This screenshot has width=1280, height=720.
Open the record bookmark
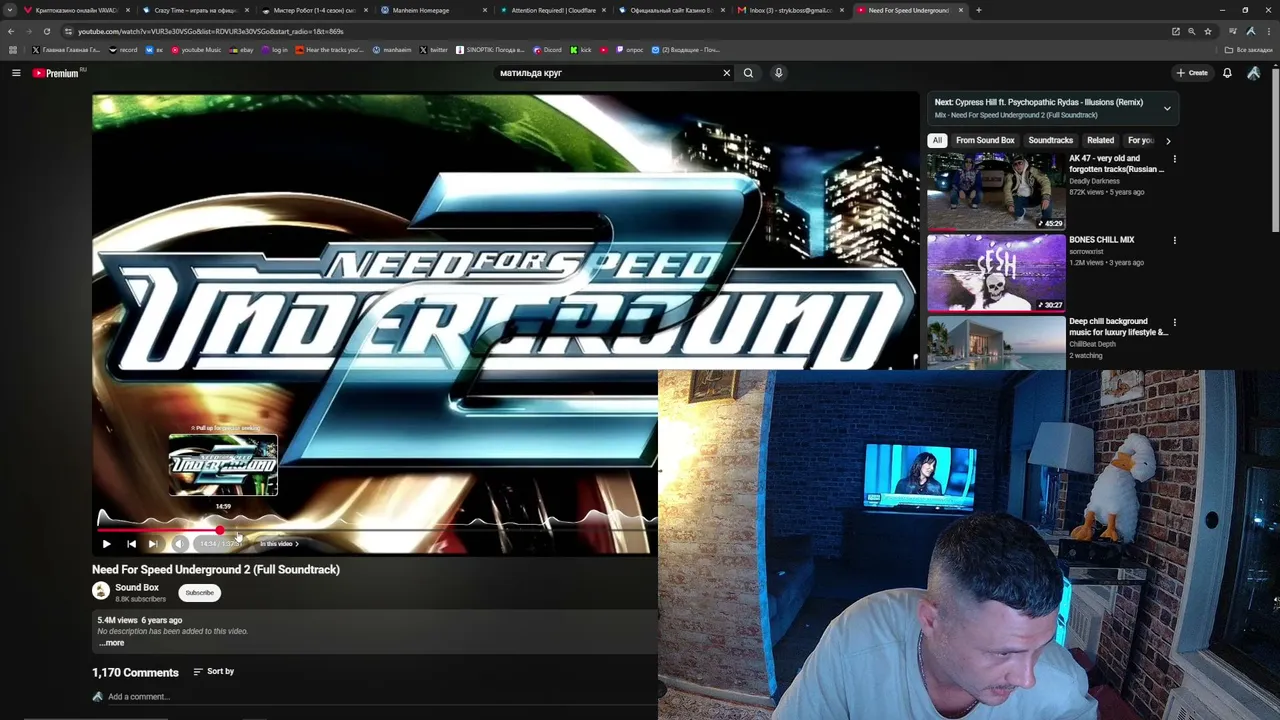[123, 50]
